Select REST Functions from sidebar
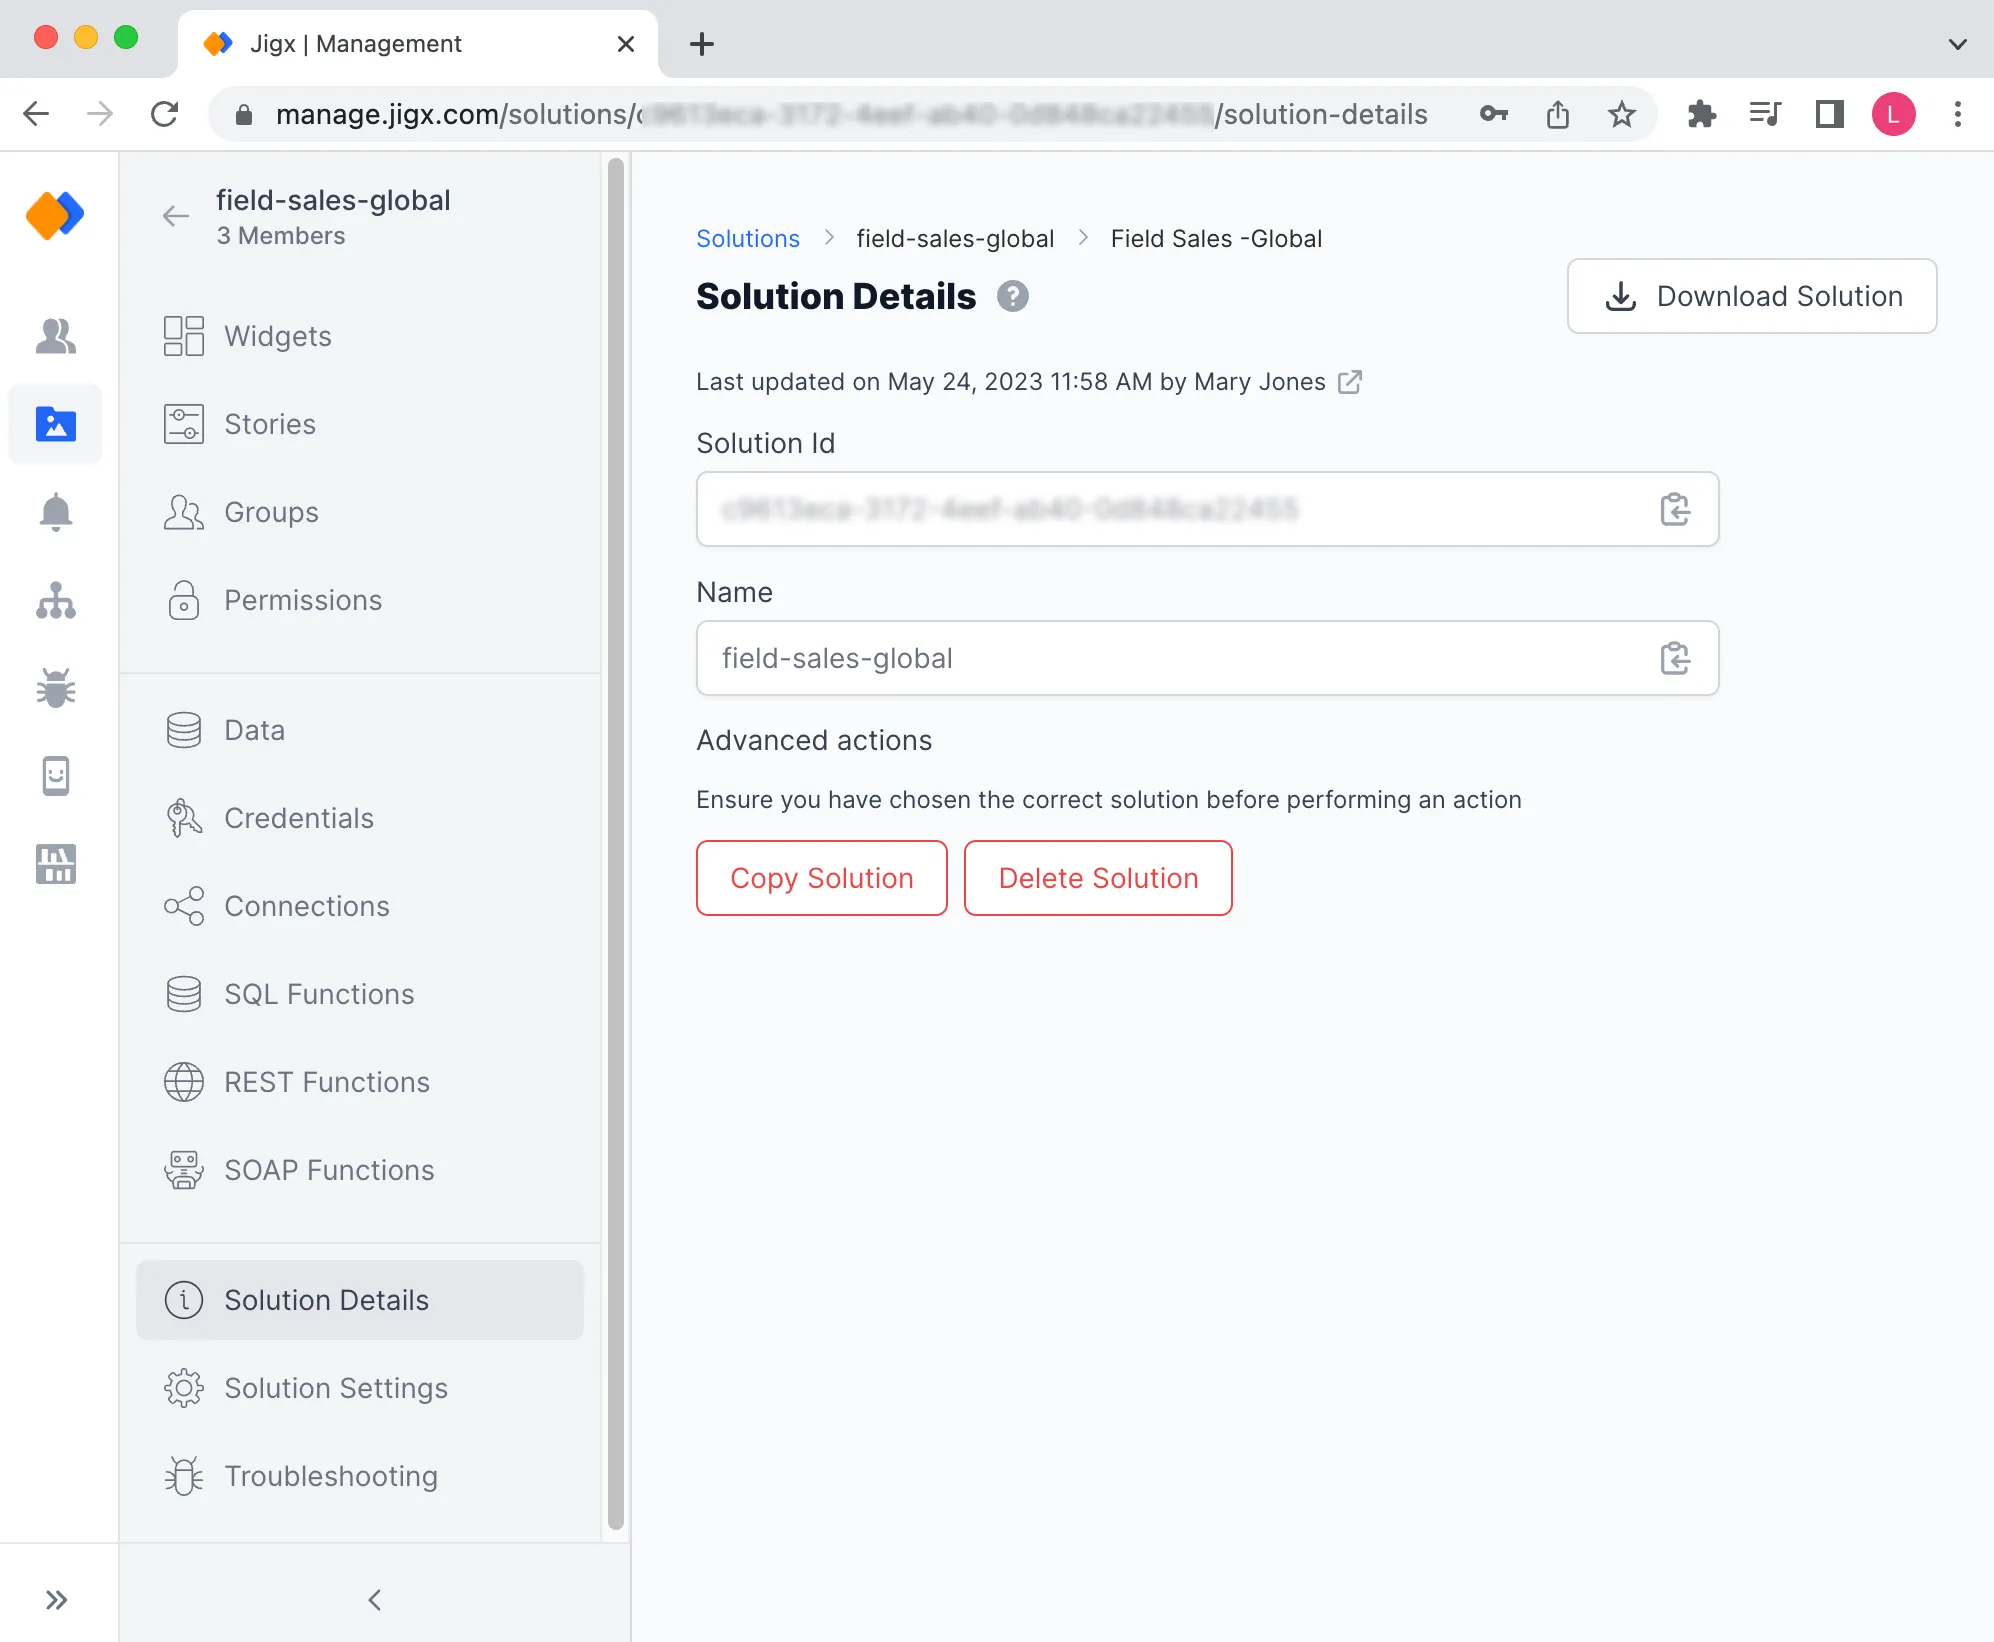1994x1642 pixels. (x=326, y=1080)
